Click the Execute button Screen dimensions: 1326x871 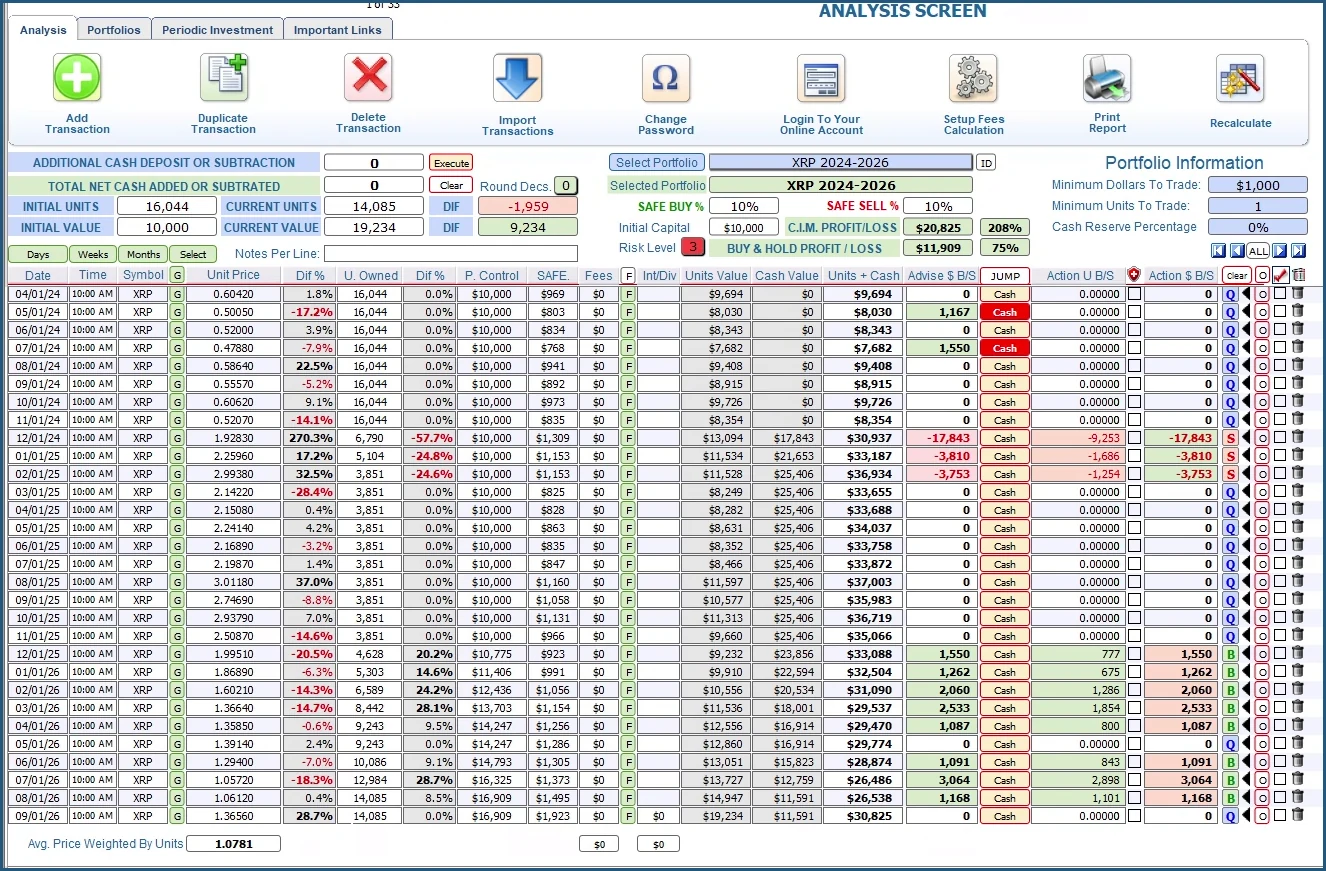click(451, 162)
